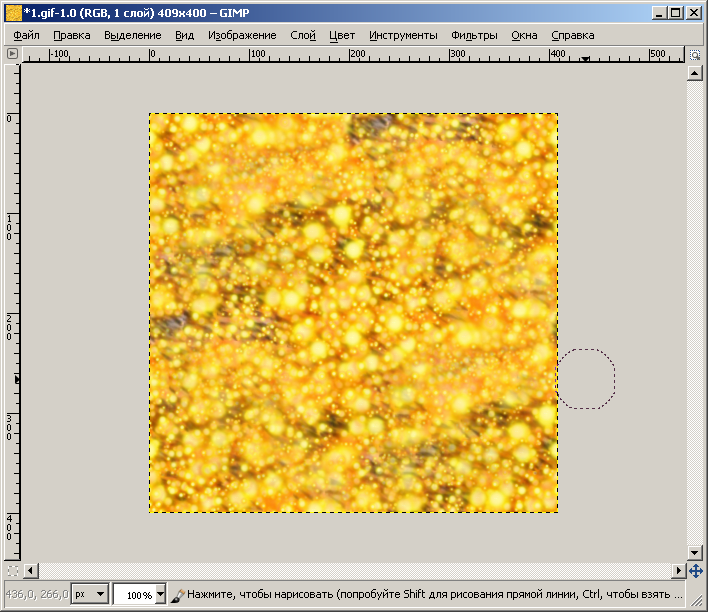Minimize the GIMP window

[659, 13]
